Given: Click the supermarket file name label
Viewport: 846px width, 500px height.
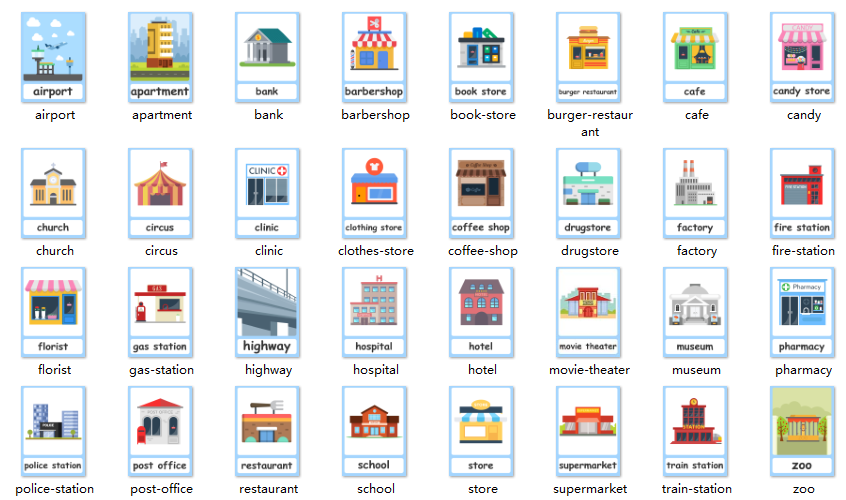Looking at the screenshot, I should [588, 489].
